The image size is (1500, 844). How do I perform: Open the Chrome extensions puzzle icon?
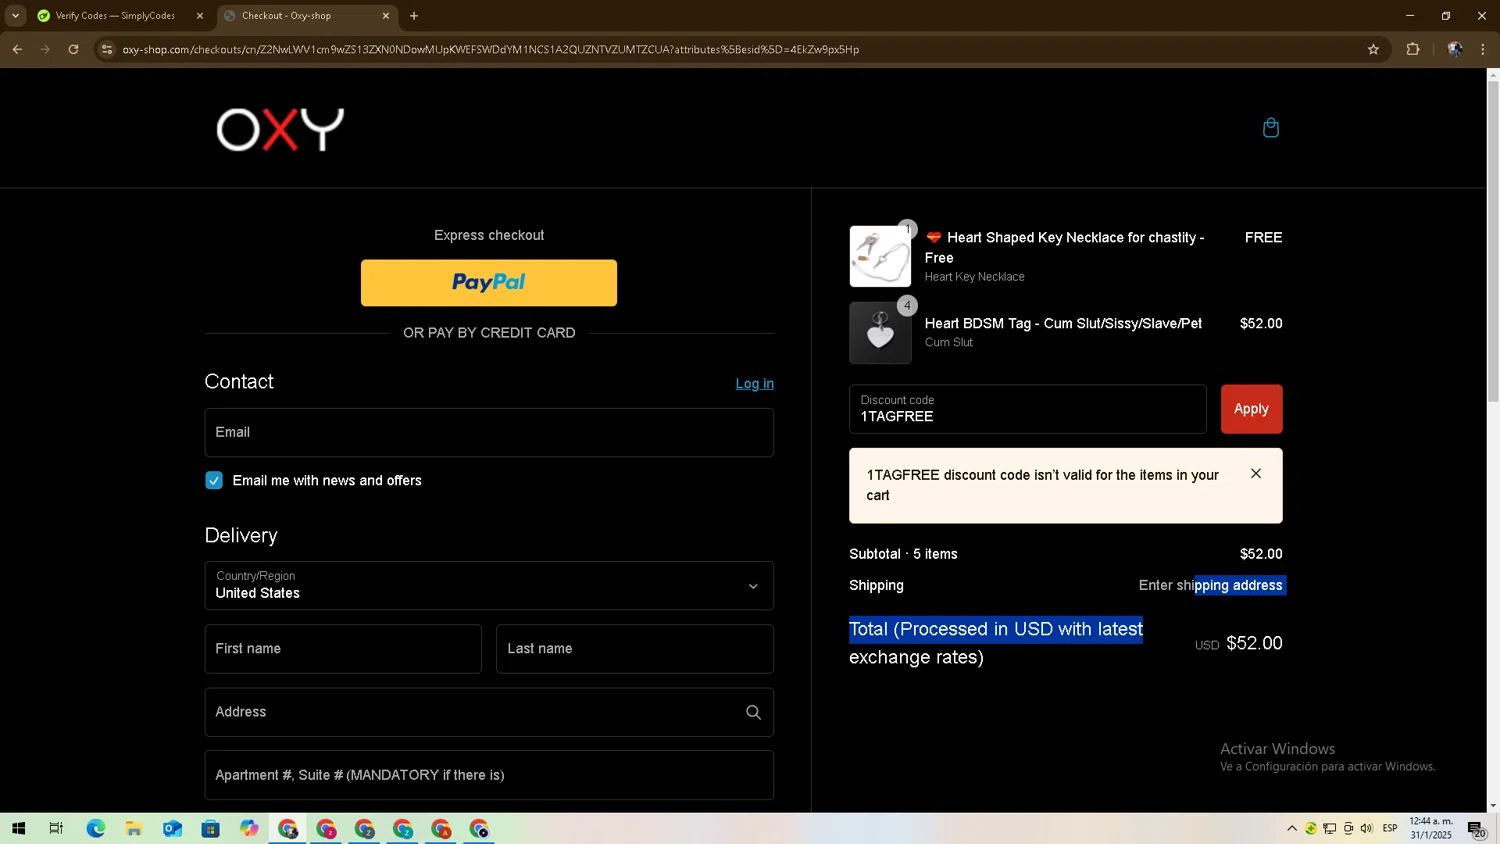tap(1413, 49)
